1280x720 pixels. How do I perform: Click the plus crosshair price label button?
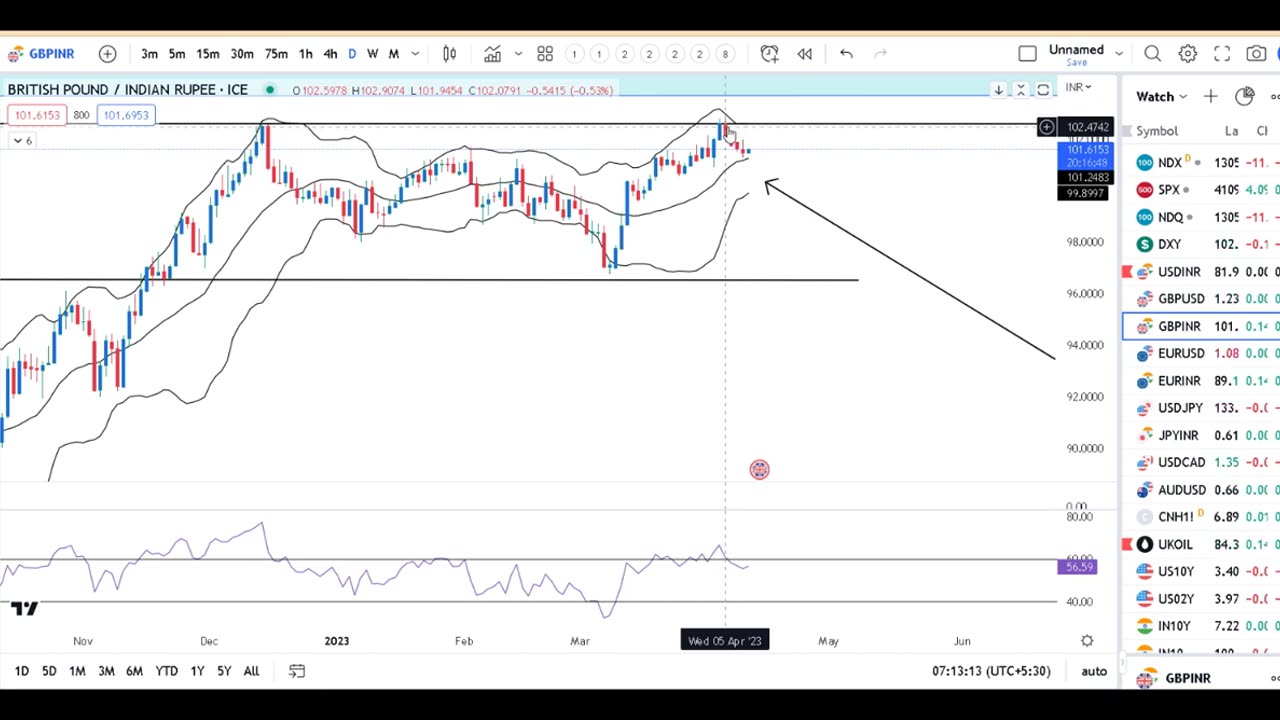[1046, 127]
